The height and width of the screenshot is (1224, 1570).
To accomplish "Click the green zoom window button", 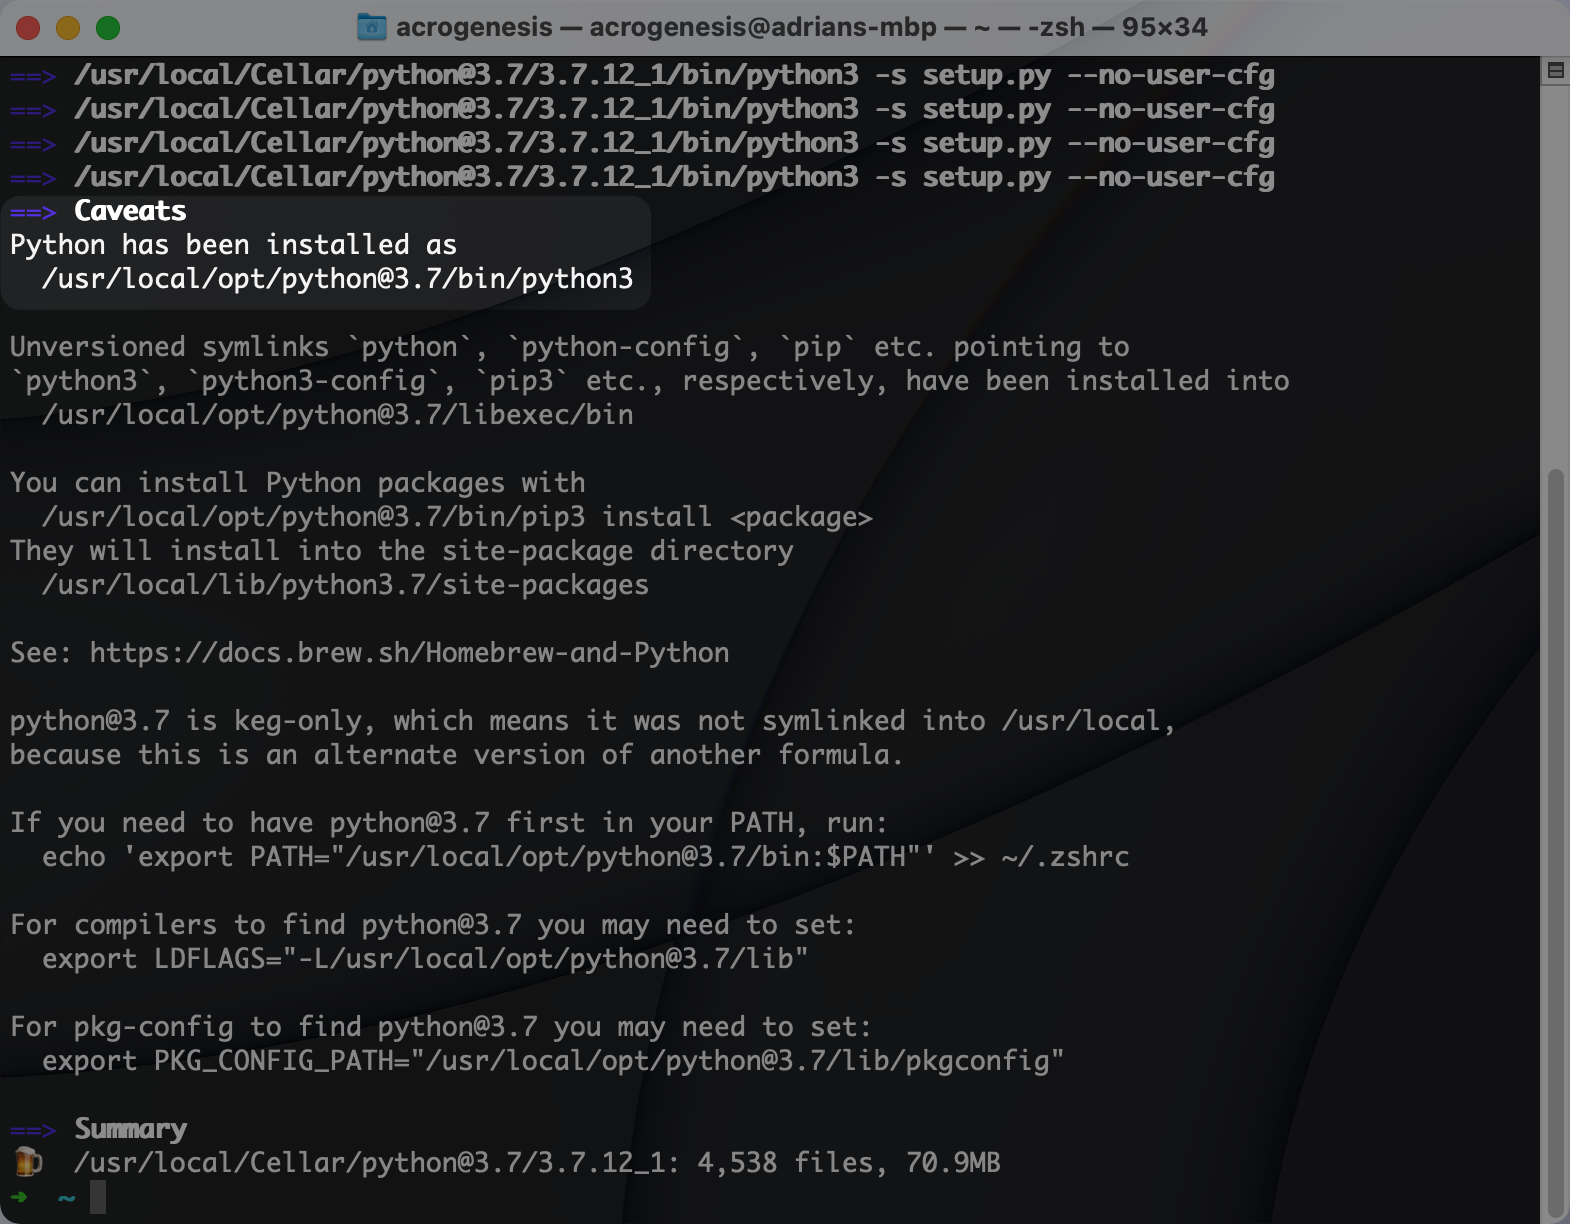I will click(108, 28).
